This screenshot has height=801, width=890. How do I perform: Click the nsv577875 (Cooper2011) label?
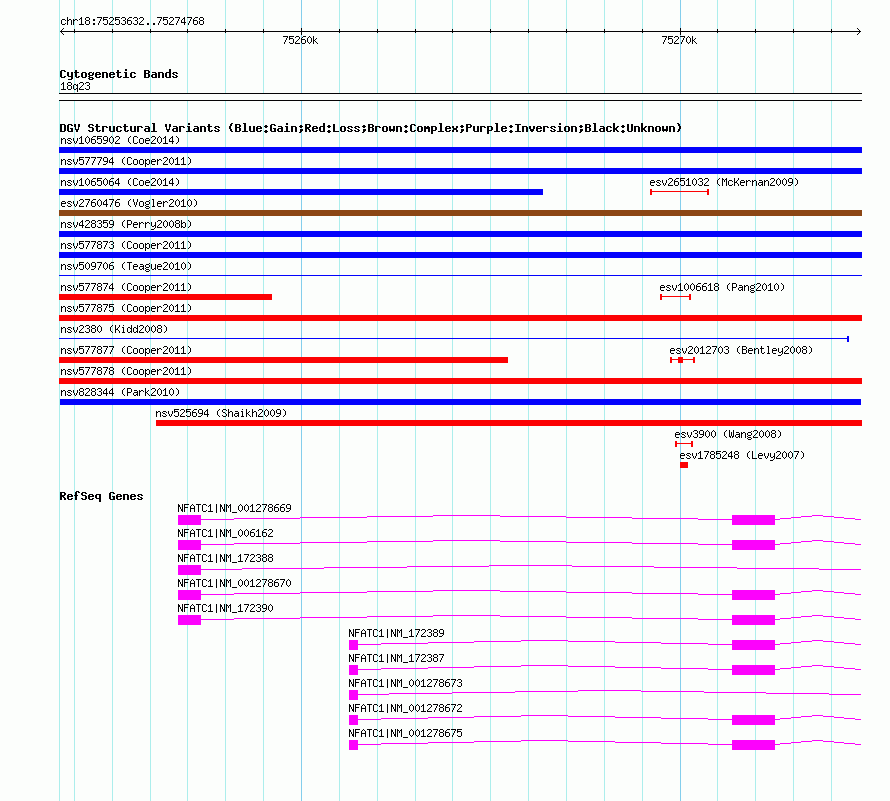(126, 308)
